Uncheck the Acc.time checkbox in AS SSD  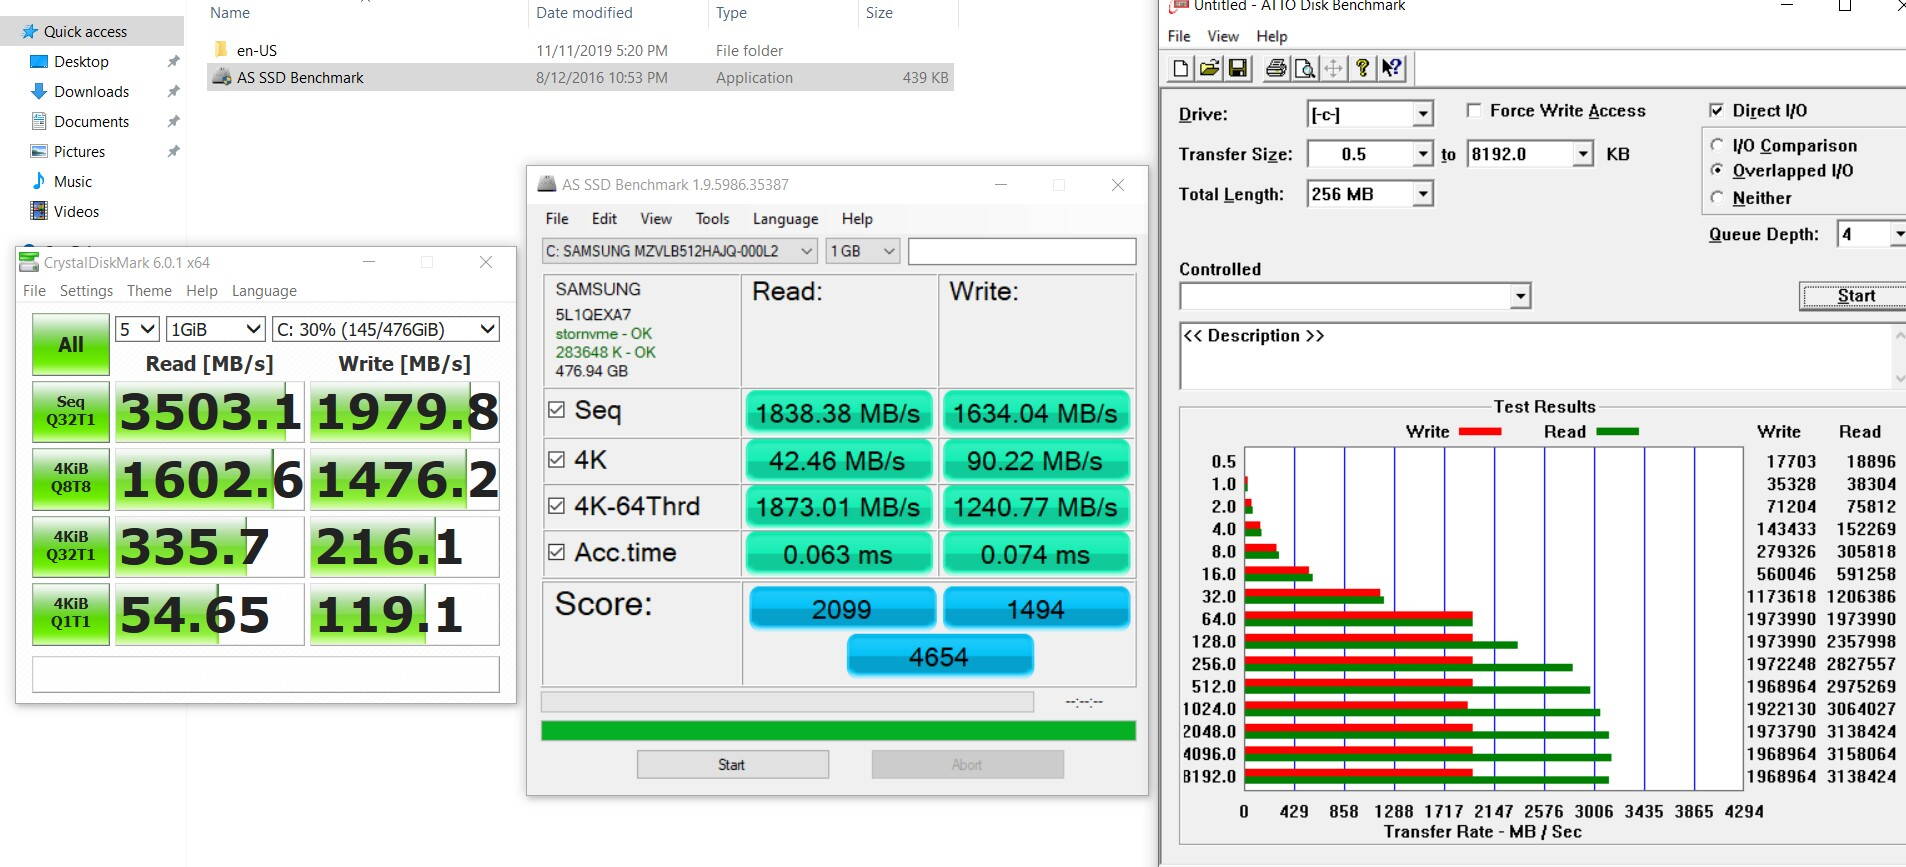pos(557,552)
